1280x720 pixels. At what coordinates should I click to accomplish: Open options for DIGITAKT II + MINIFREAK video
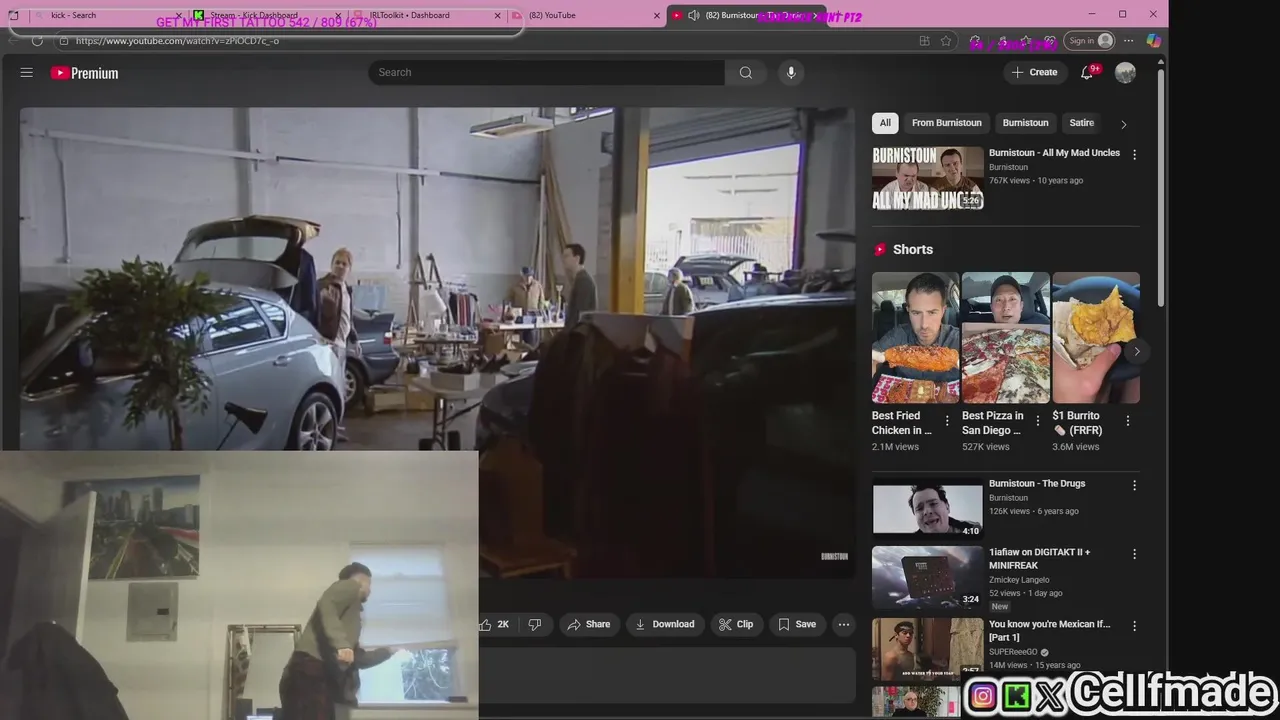click(x=1134, y=554)
